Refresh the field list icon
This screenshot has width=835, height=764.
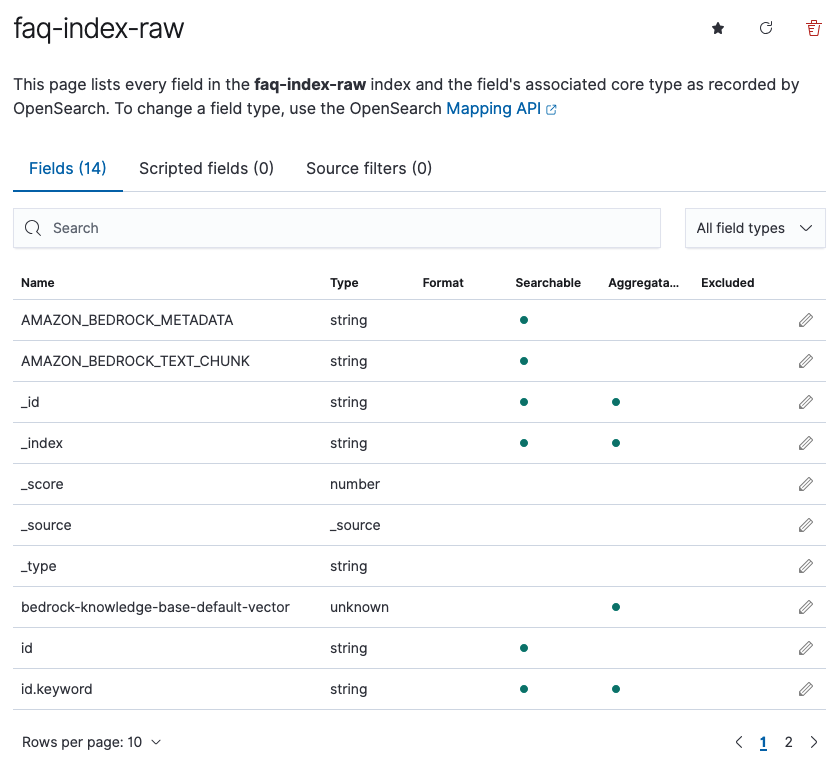coord(766,28)
